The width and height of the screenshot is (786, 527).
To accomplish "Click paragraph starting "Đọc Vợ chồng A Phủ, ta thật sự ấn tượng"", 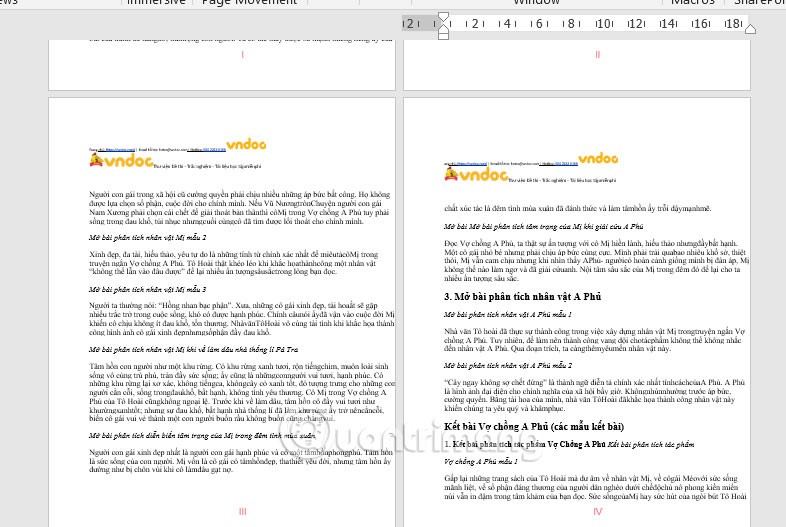I will (x=597, y=261).
